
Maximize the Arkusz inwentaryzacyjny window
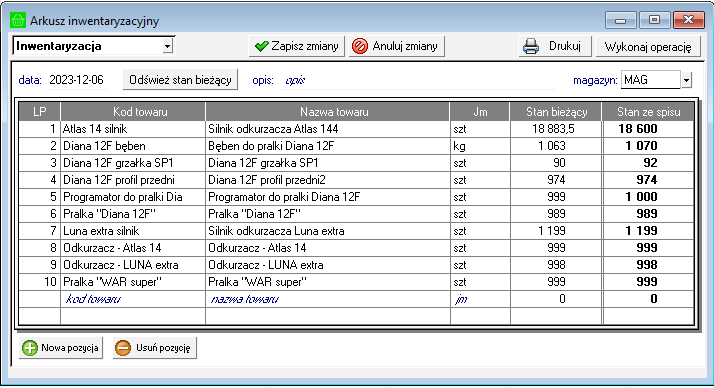tap(654, 20)
